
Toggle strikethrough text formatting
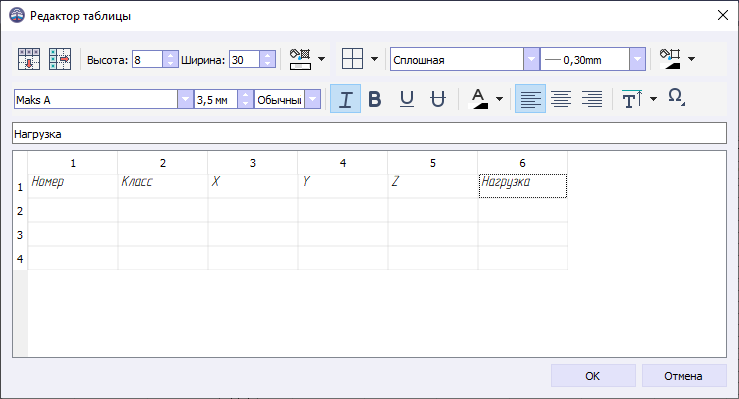pyautogui.click(x=438, y=99)
